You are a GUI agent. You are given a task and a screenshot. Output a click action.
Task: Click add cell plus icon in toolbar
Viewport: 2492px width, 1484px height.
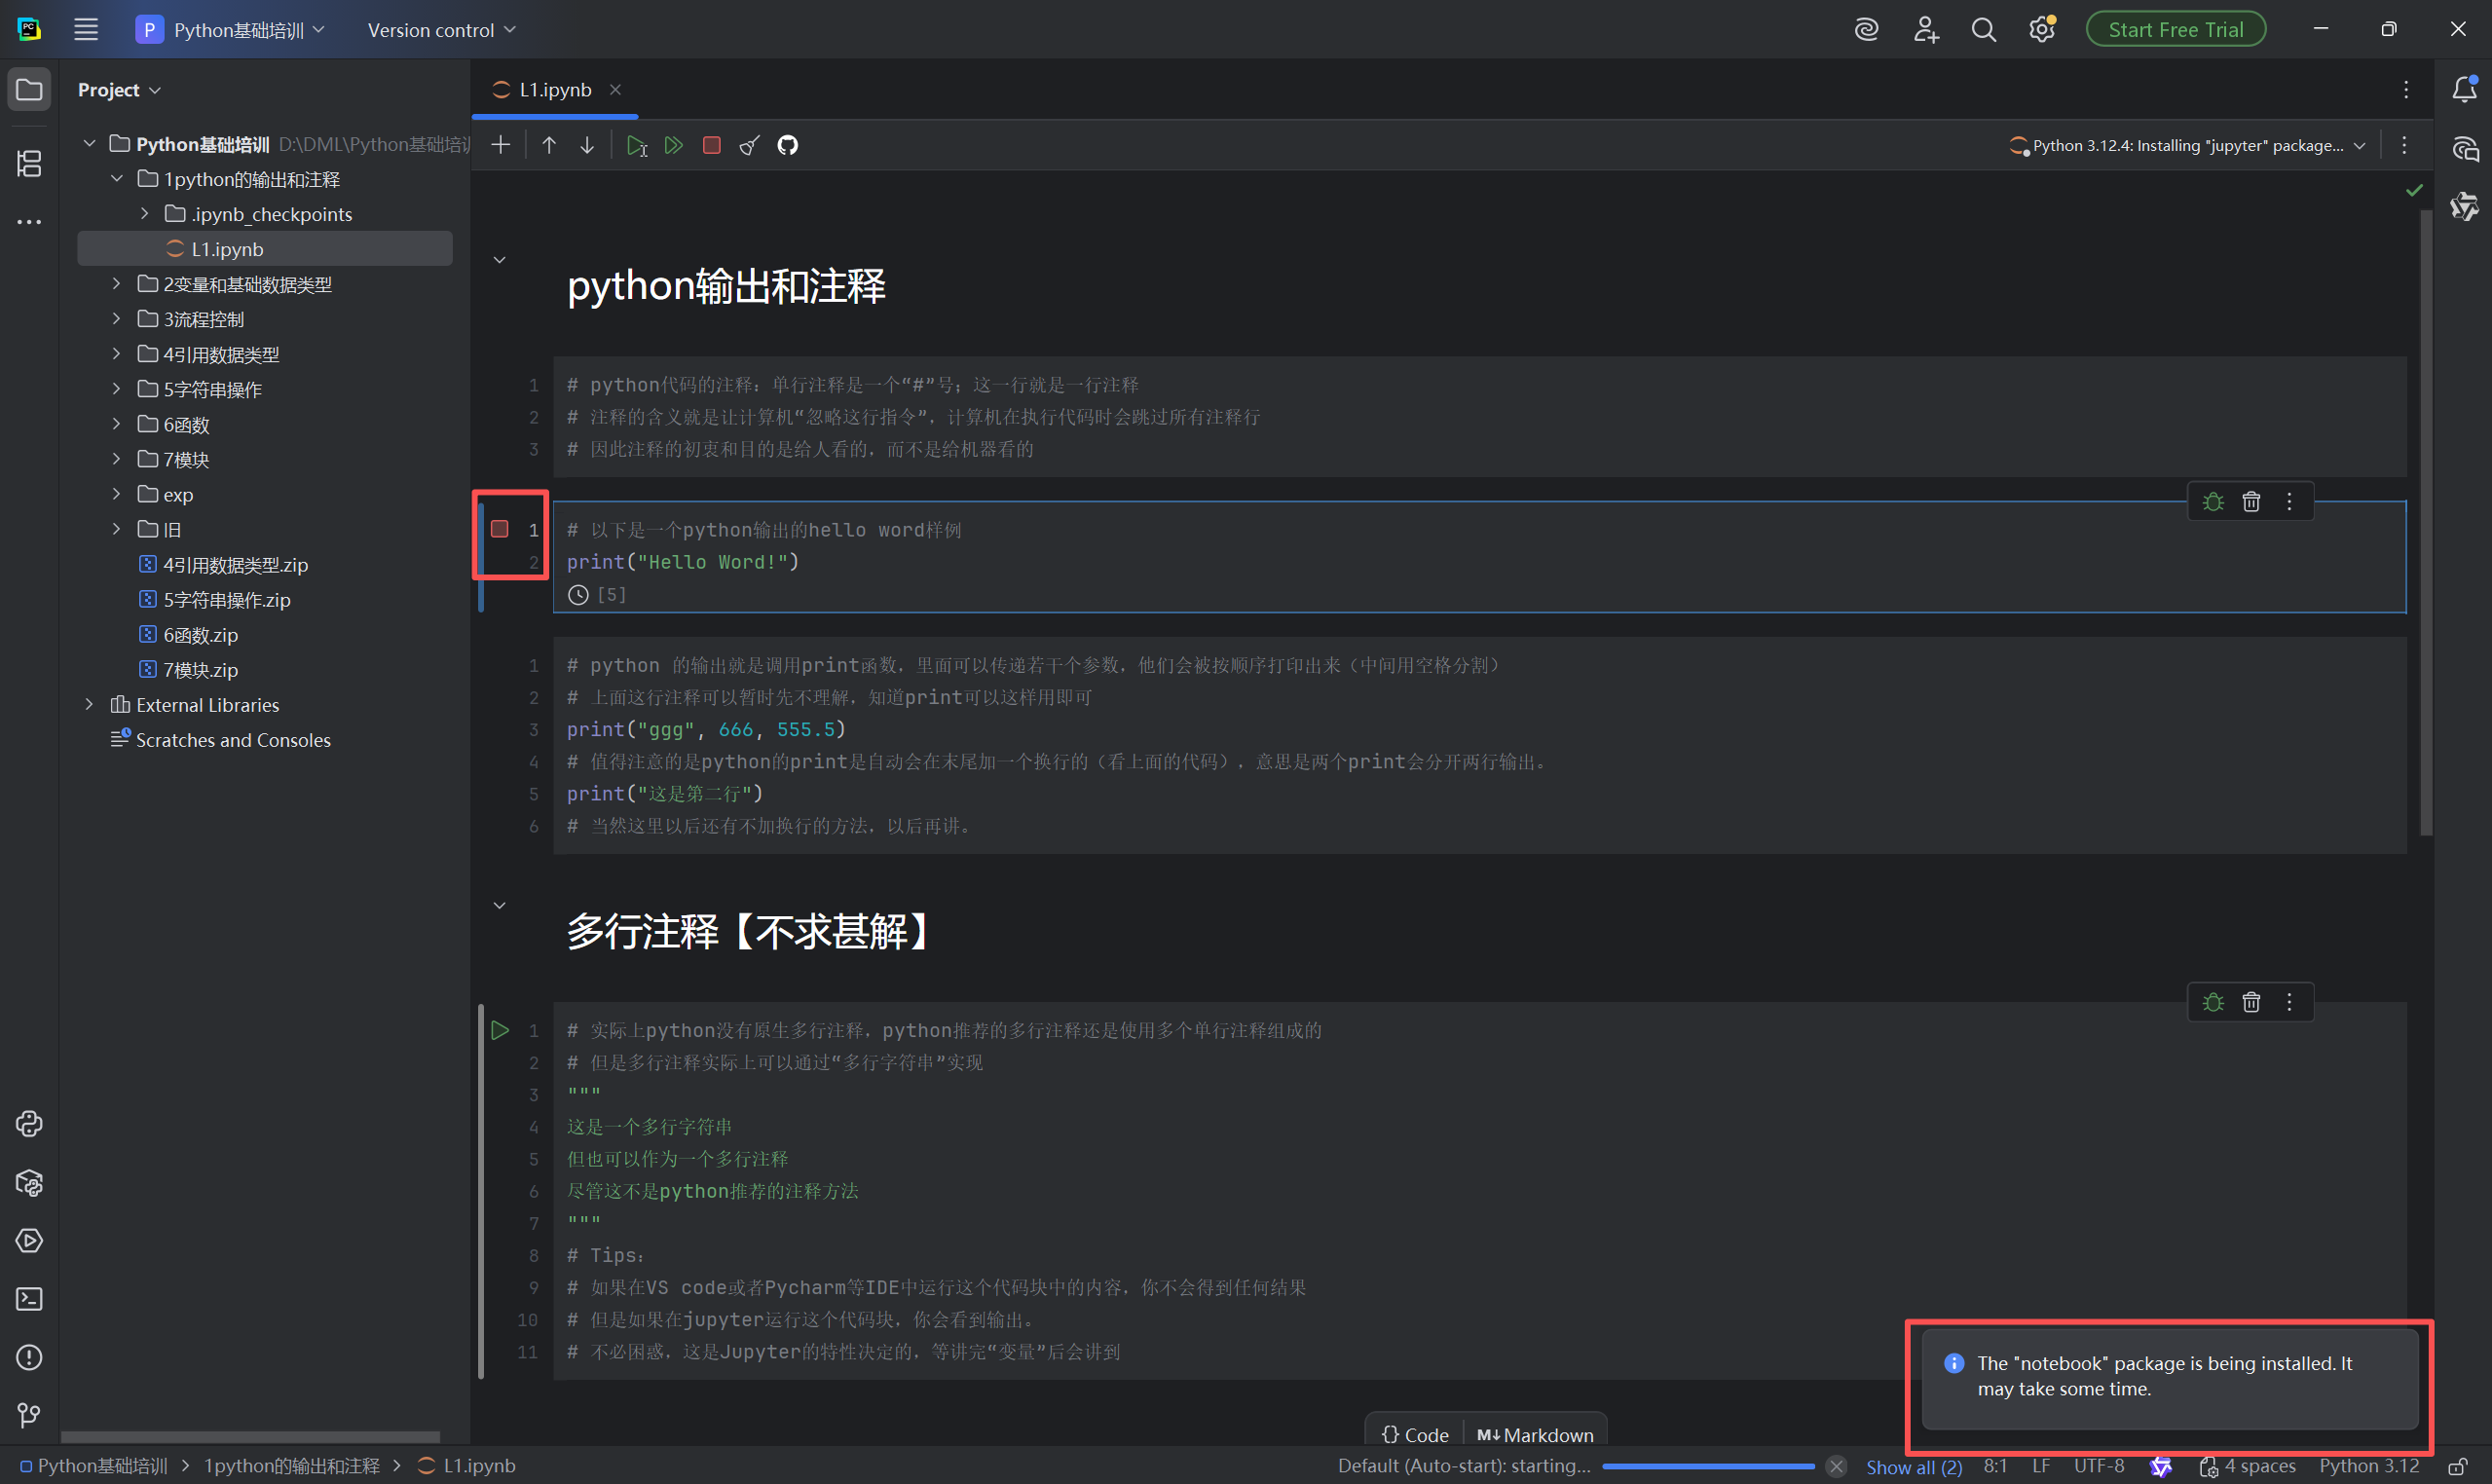[x=501, y=146]
